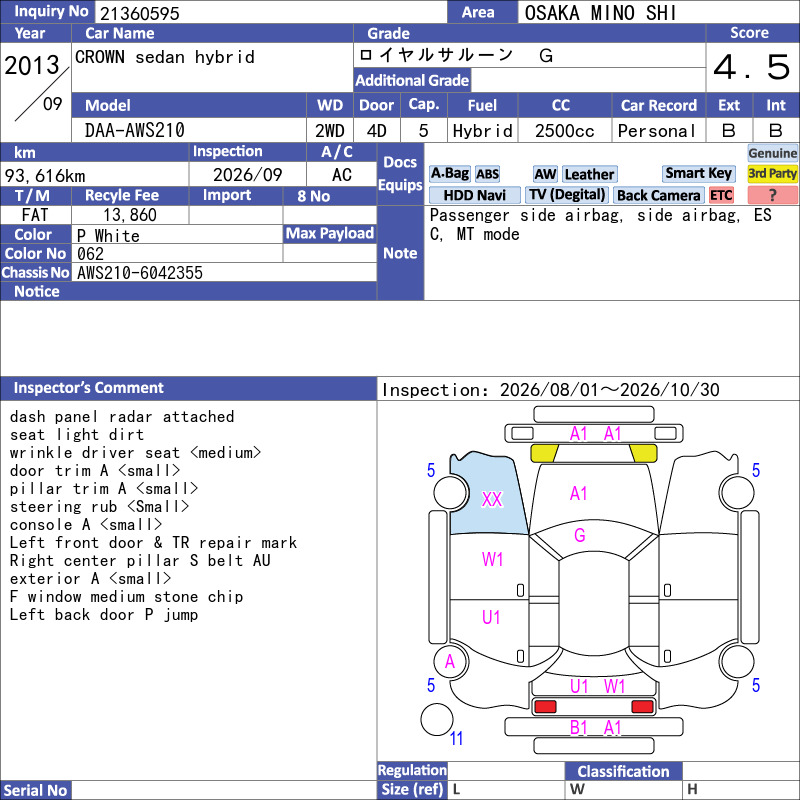The width and height of the screenshot is (800, 800).
Task: Select the W1 mark on left front door
Action: tap(492, 560)
